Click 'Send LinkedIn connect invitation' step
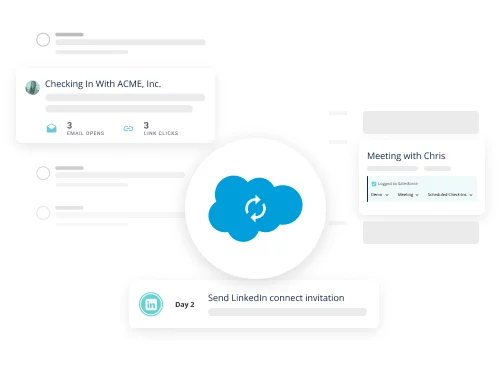This screenshot has width=502, height=367. (276, 298)
